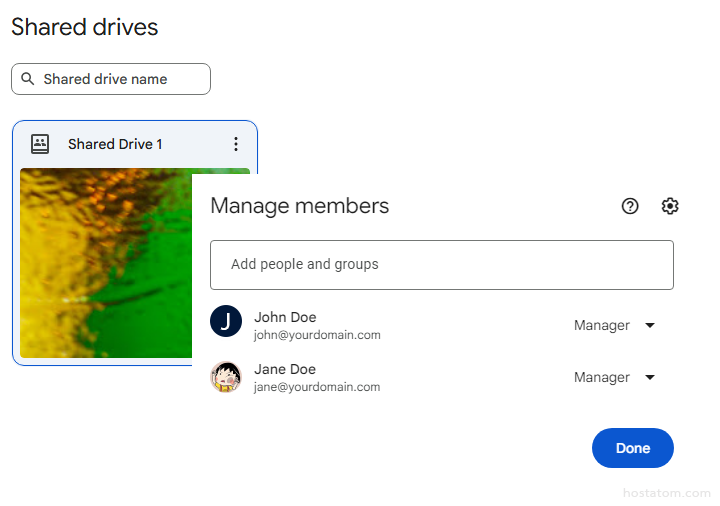Click jane@yourdomain.com email

(x=317, y=387)
